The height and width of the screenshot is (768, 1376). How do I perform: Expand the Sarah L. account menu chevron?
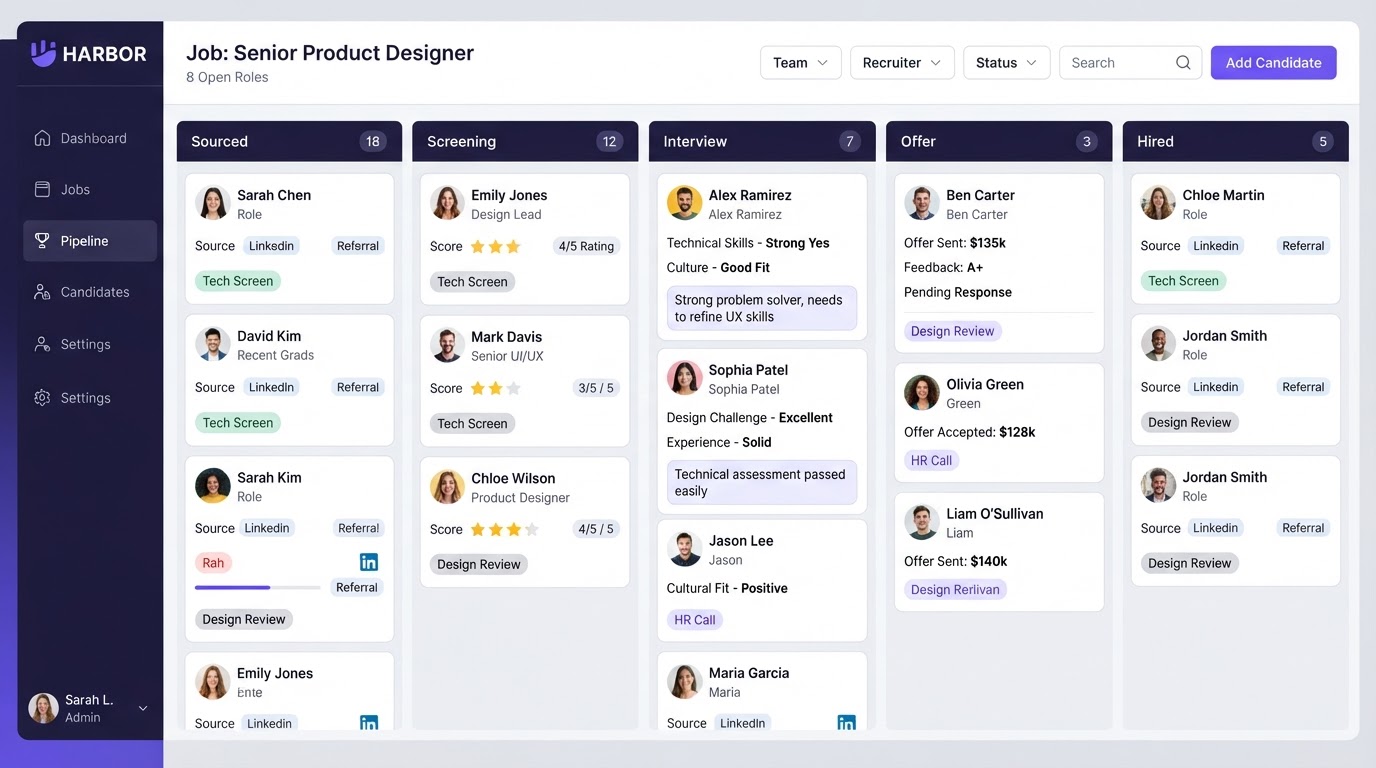[x=143, y=708]
